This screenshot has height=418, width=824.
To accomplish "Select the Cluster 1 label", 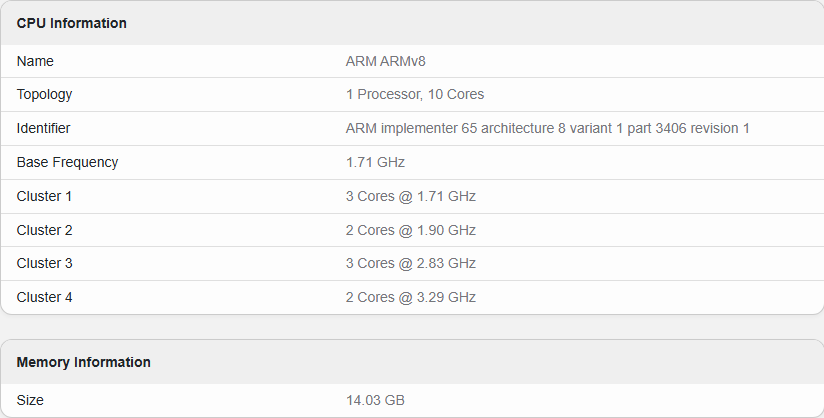I will tap(44, 196).
